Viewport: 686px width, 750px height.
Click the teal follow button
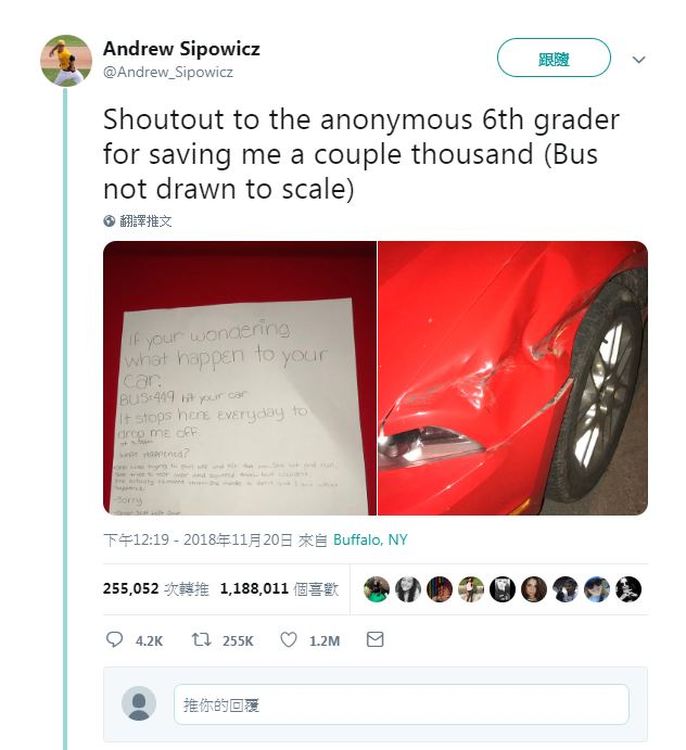(x=554, y=58)
